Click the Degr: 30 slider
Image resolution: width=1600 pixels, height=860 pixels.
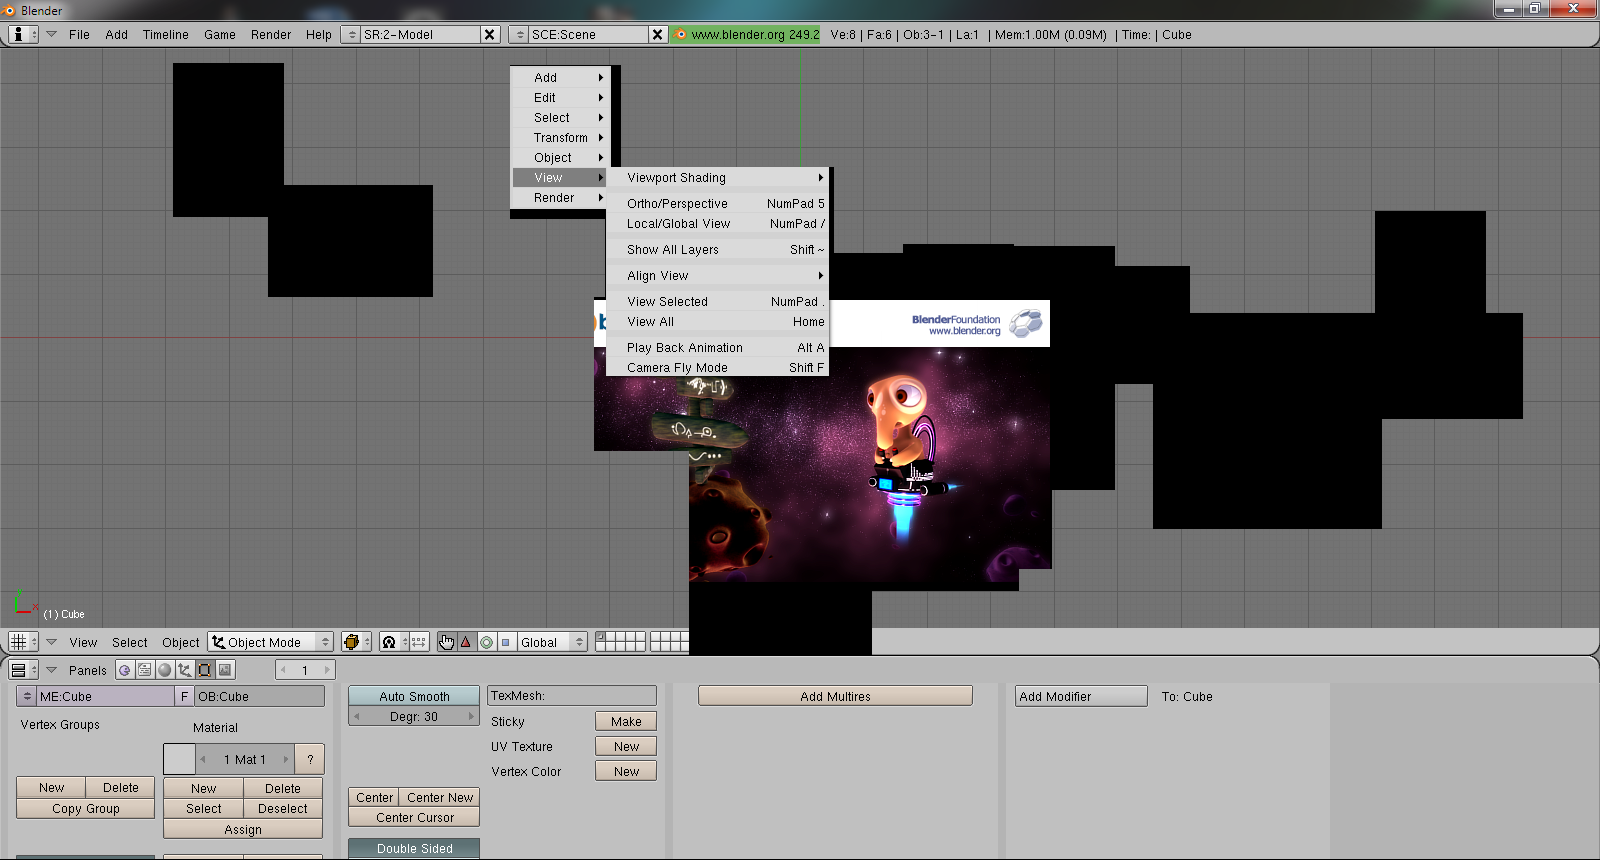point(414,716)
